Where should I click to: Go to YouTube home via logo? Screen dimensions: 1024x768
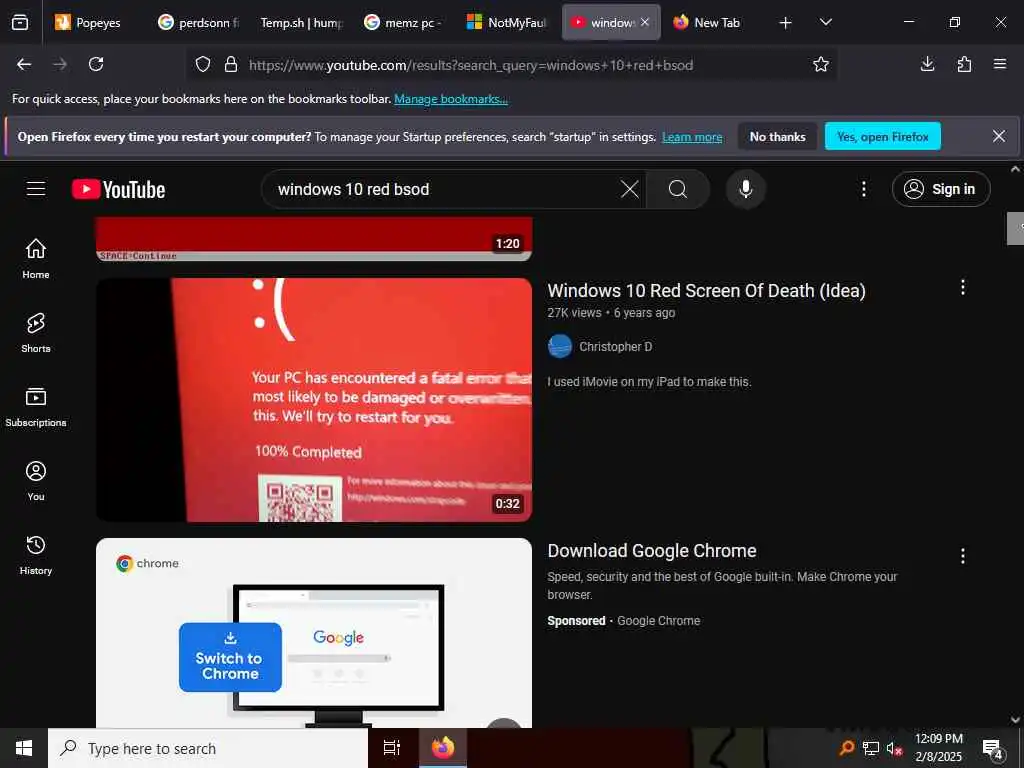pyautogui.click(x=118, y=189)
